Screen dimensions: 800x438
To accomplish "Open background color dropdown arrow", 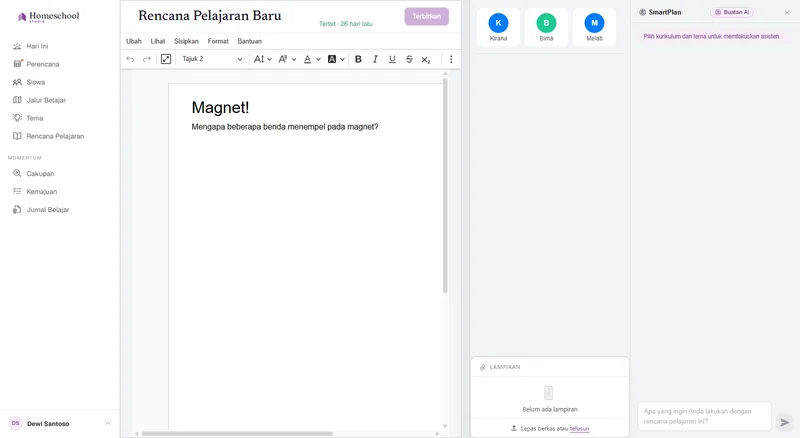I will coord(342,59).
